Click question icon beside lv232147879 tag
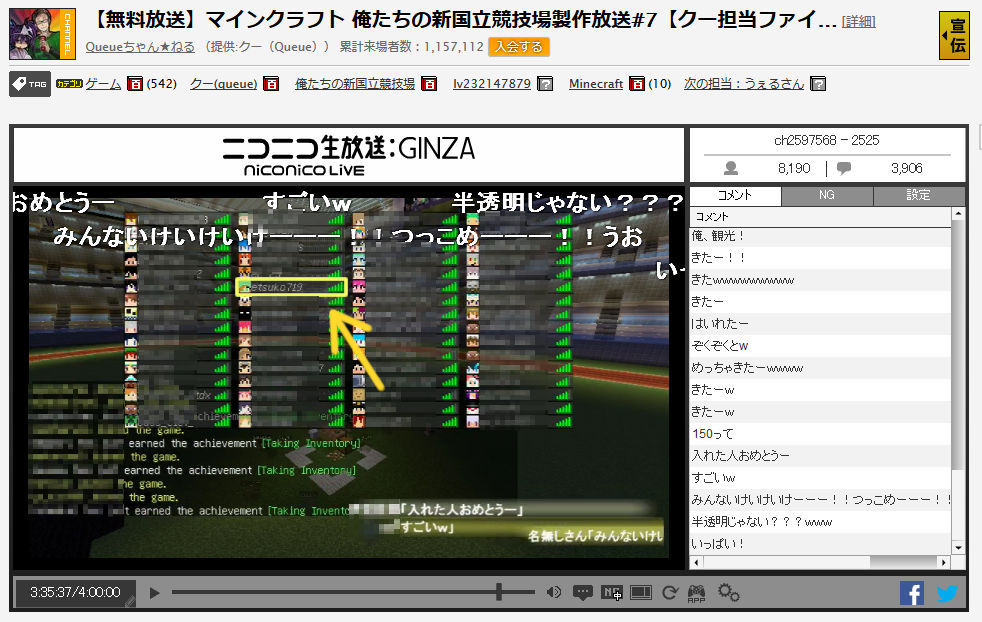The width and height of the screenshot is (982, 622). (x=545, y=84)
